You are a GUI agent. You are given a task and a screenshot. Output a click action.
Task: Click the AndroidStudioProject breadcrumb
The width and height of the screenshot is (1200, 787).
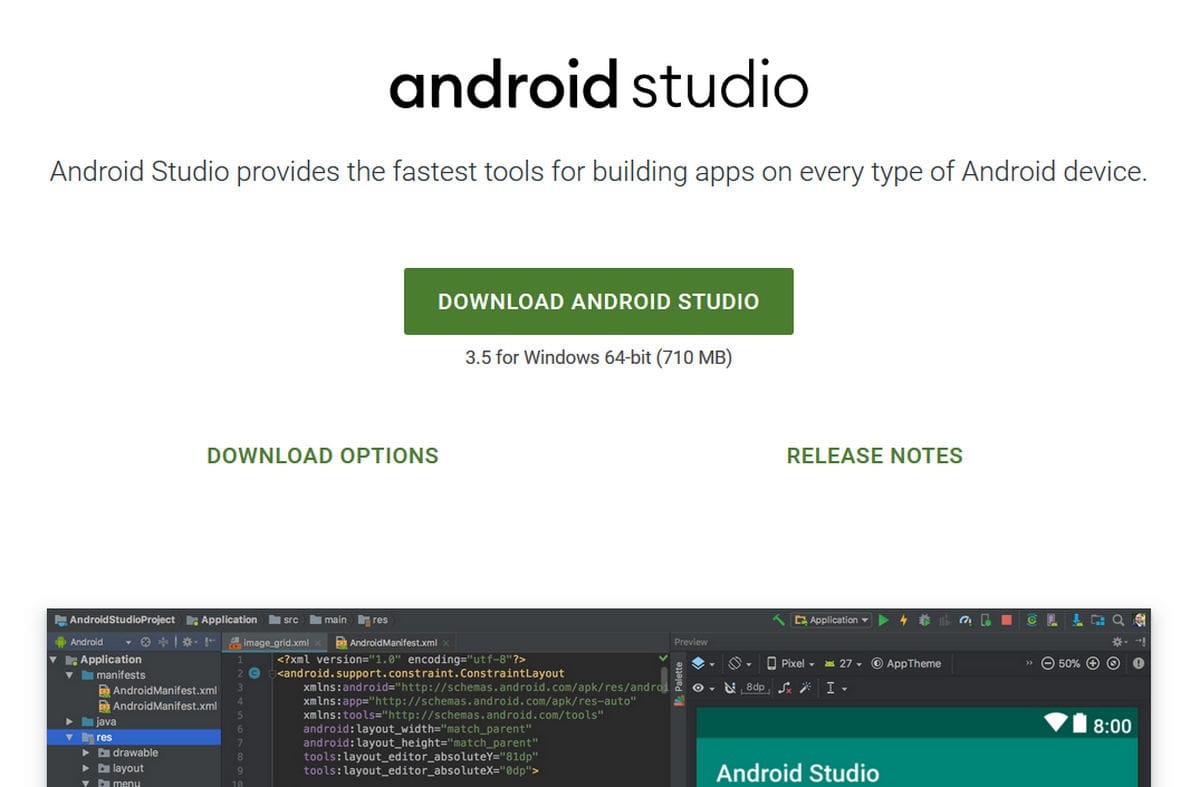(x=115, y=620)
